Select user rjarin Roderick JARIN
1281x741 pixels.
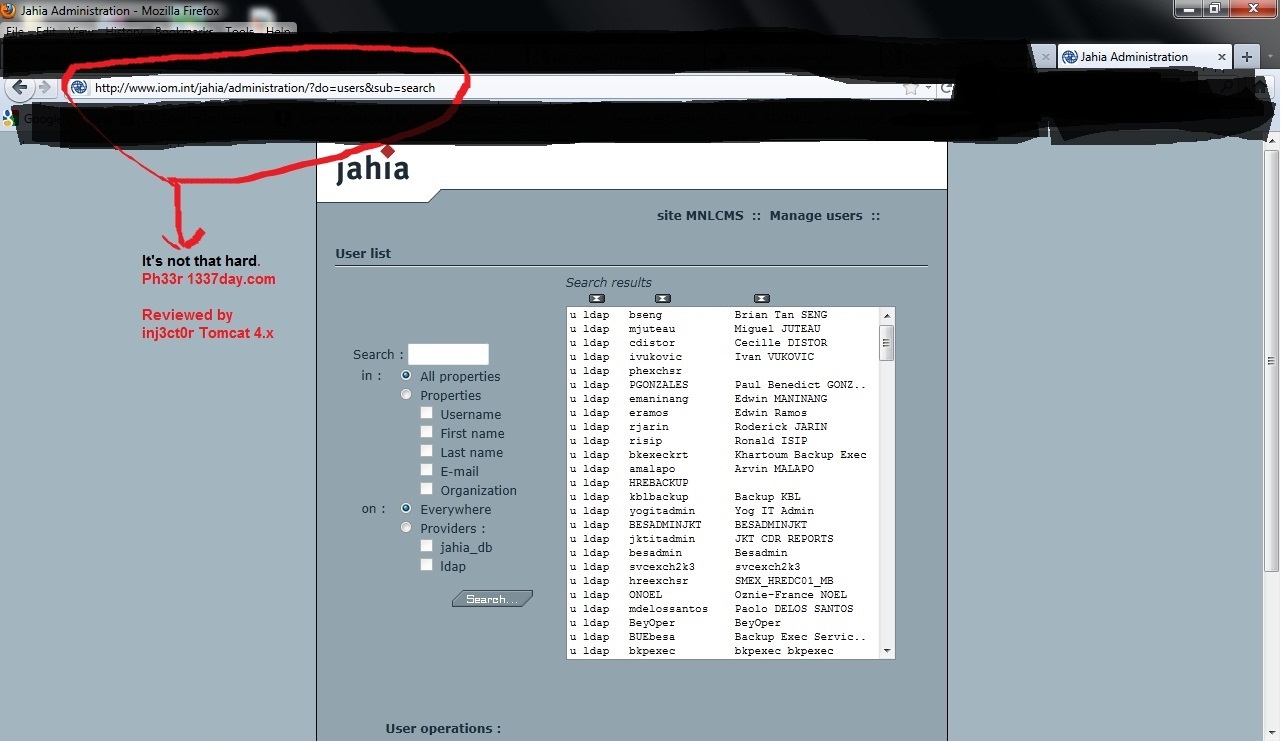pyautogui.click(x=722, y=427)
